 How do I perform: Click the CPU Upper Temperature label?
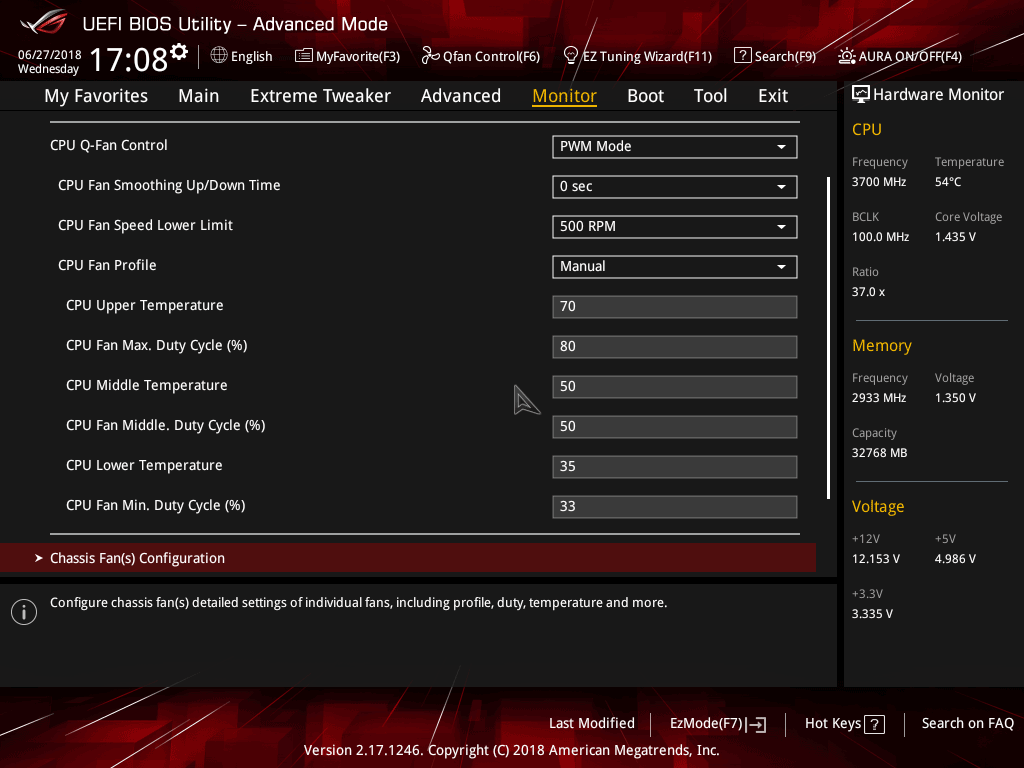(x=144, y=306)
